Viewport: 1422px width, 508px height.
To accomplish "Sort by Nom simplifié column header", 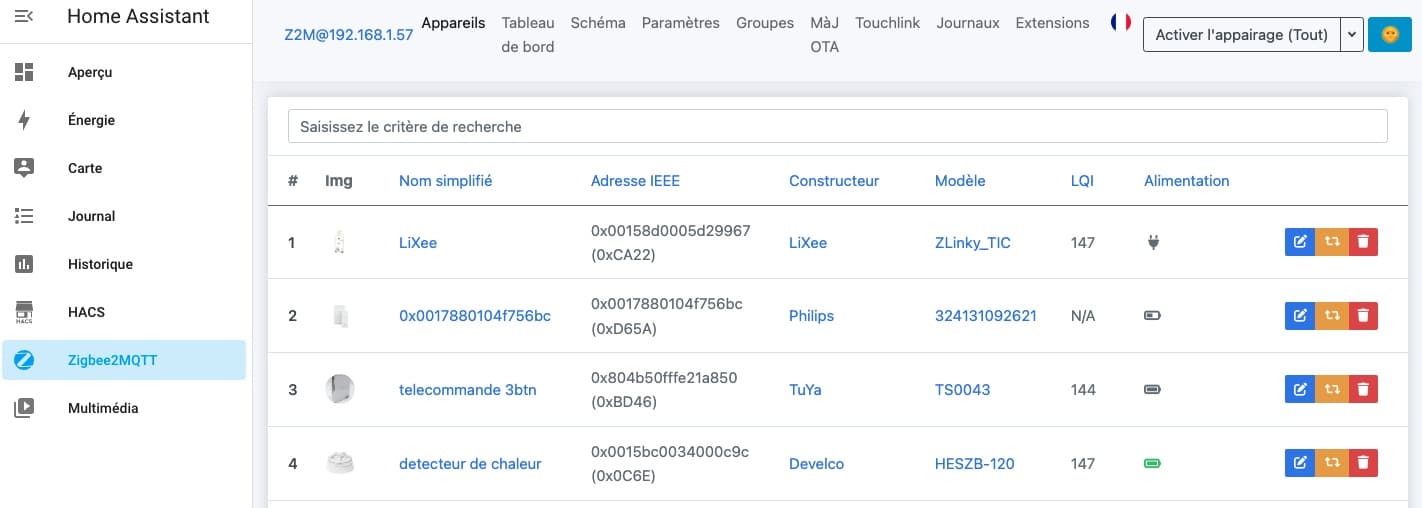I will click(445, 181).
